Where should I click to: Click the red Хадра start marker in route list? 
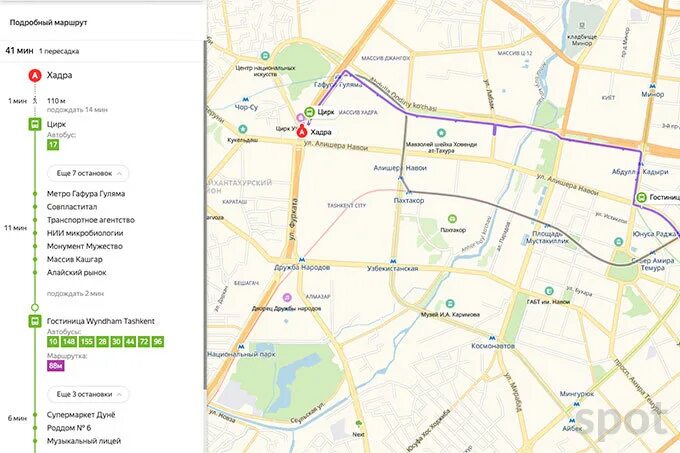35,75
